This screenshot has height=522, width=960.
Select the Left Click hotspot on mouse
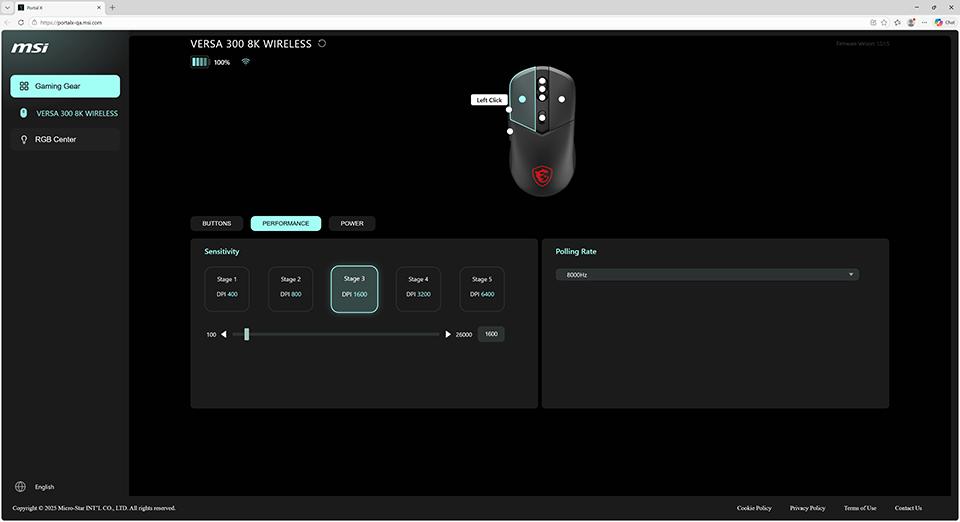(522, 99)
